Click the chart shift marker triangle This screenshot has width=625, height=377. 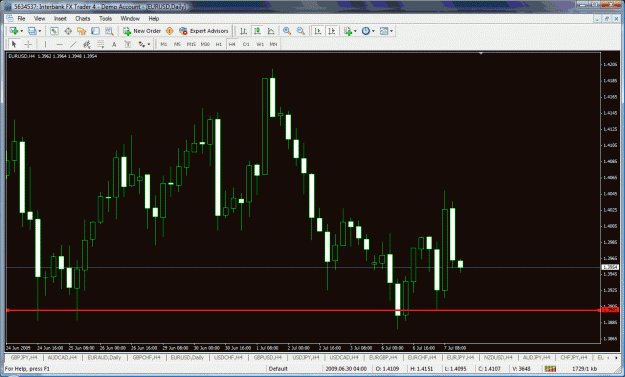click(x=481, y=53)
